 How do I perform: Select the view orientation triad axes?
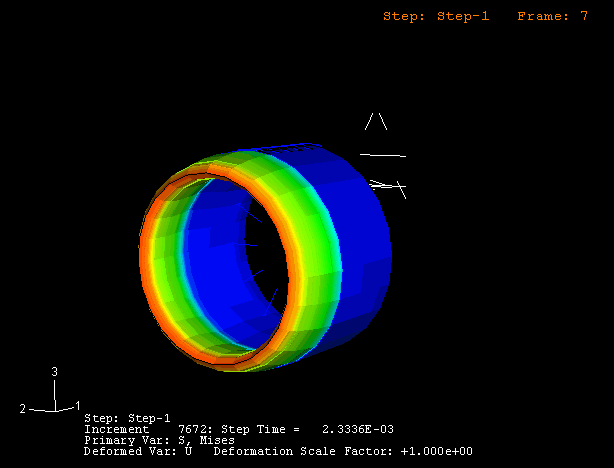(x=50, y=390)
